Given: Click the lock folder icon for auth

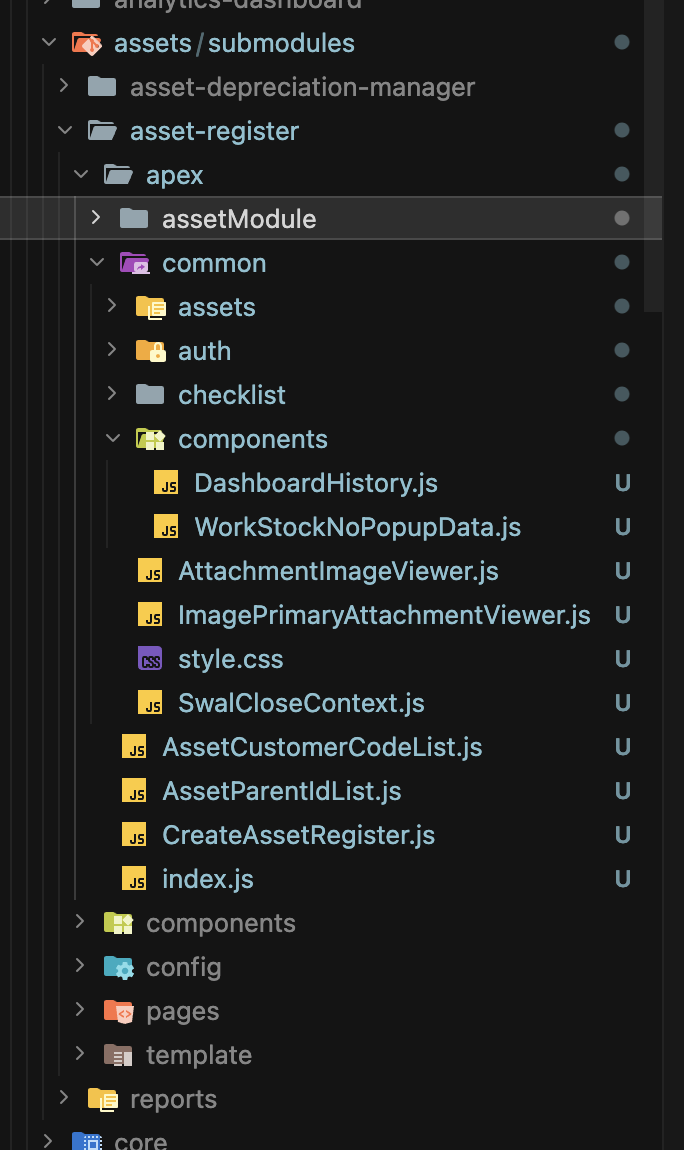Looking at the screenshot, I should click(150, 351).
